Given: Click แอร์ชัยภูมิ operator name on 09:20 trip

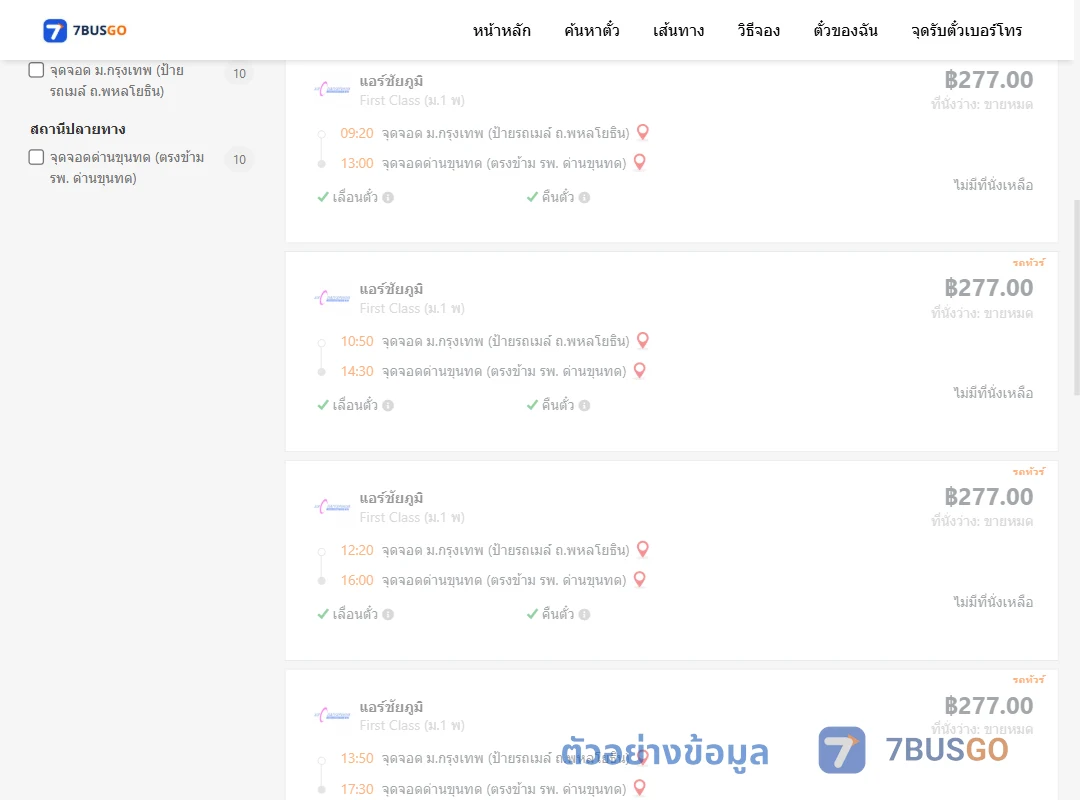Looking at the screenshot, I should click(x=391, y=81).
